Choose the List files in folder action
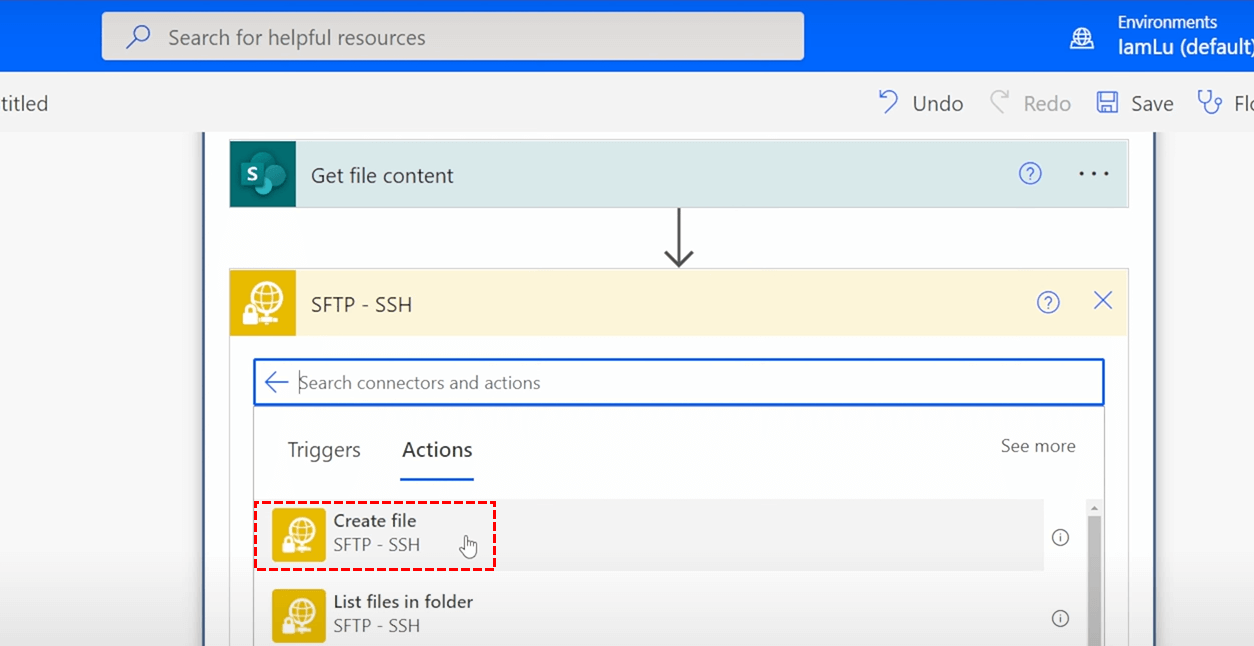Viewport: 1254px width, 646px height. [403, 613]
